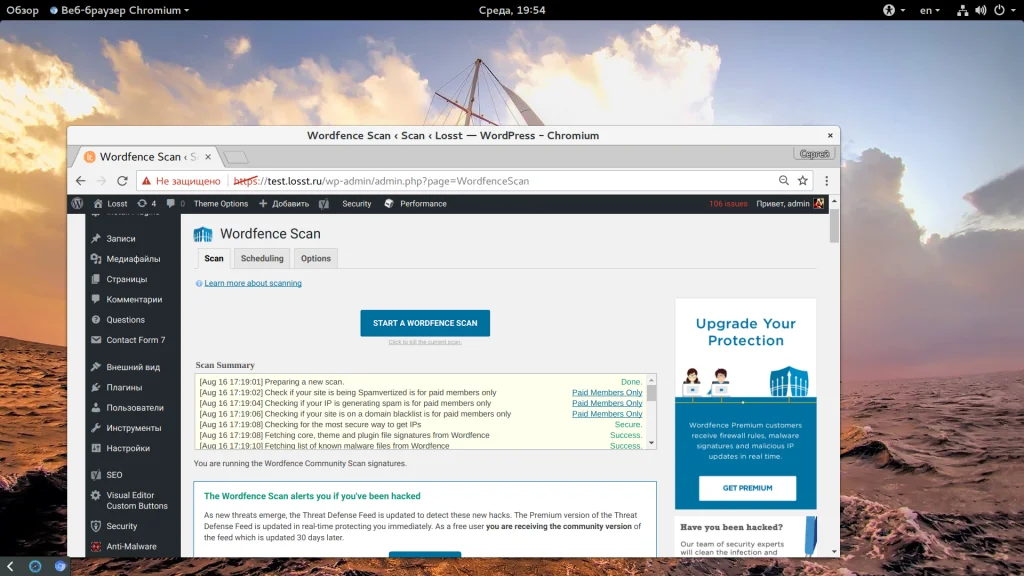Click the Performance cube icon
The height and width of the screenshot is (576, 1024).
click(x=389, y=204)
